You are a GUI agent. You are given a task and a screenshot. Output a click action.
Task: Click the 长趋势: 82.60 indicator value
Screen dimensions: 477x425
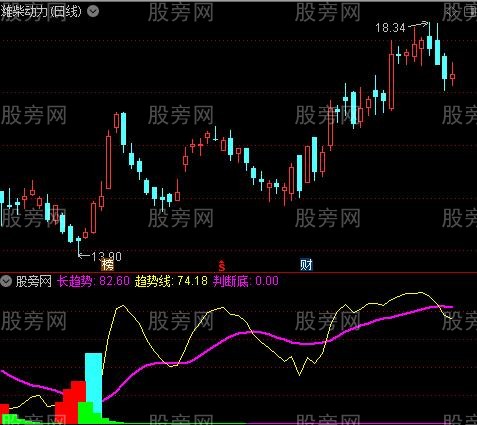(x=93, y=281)
